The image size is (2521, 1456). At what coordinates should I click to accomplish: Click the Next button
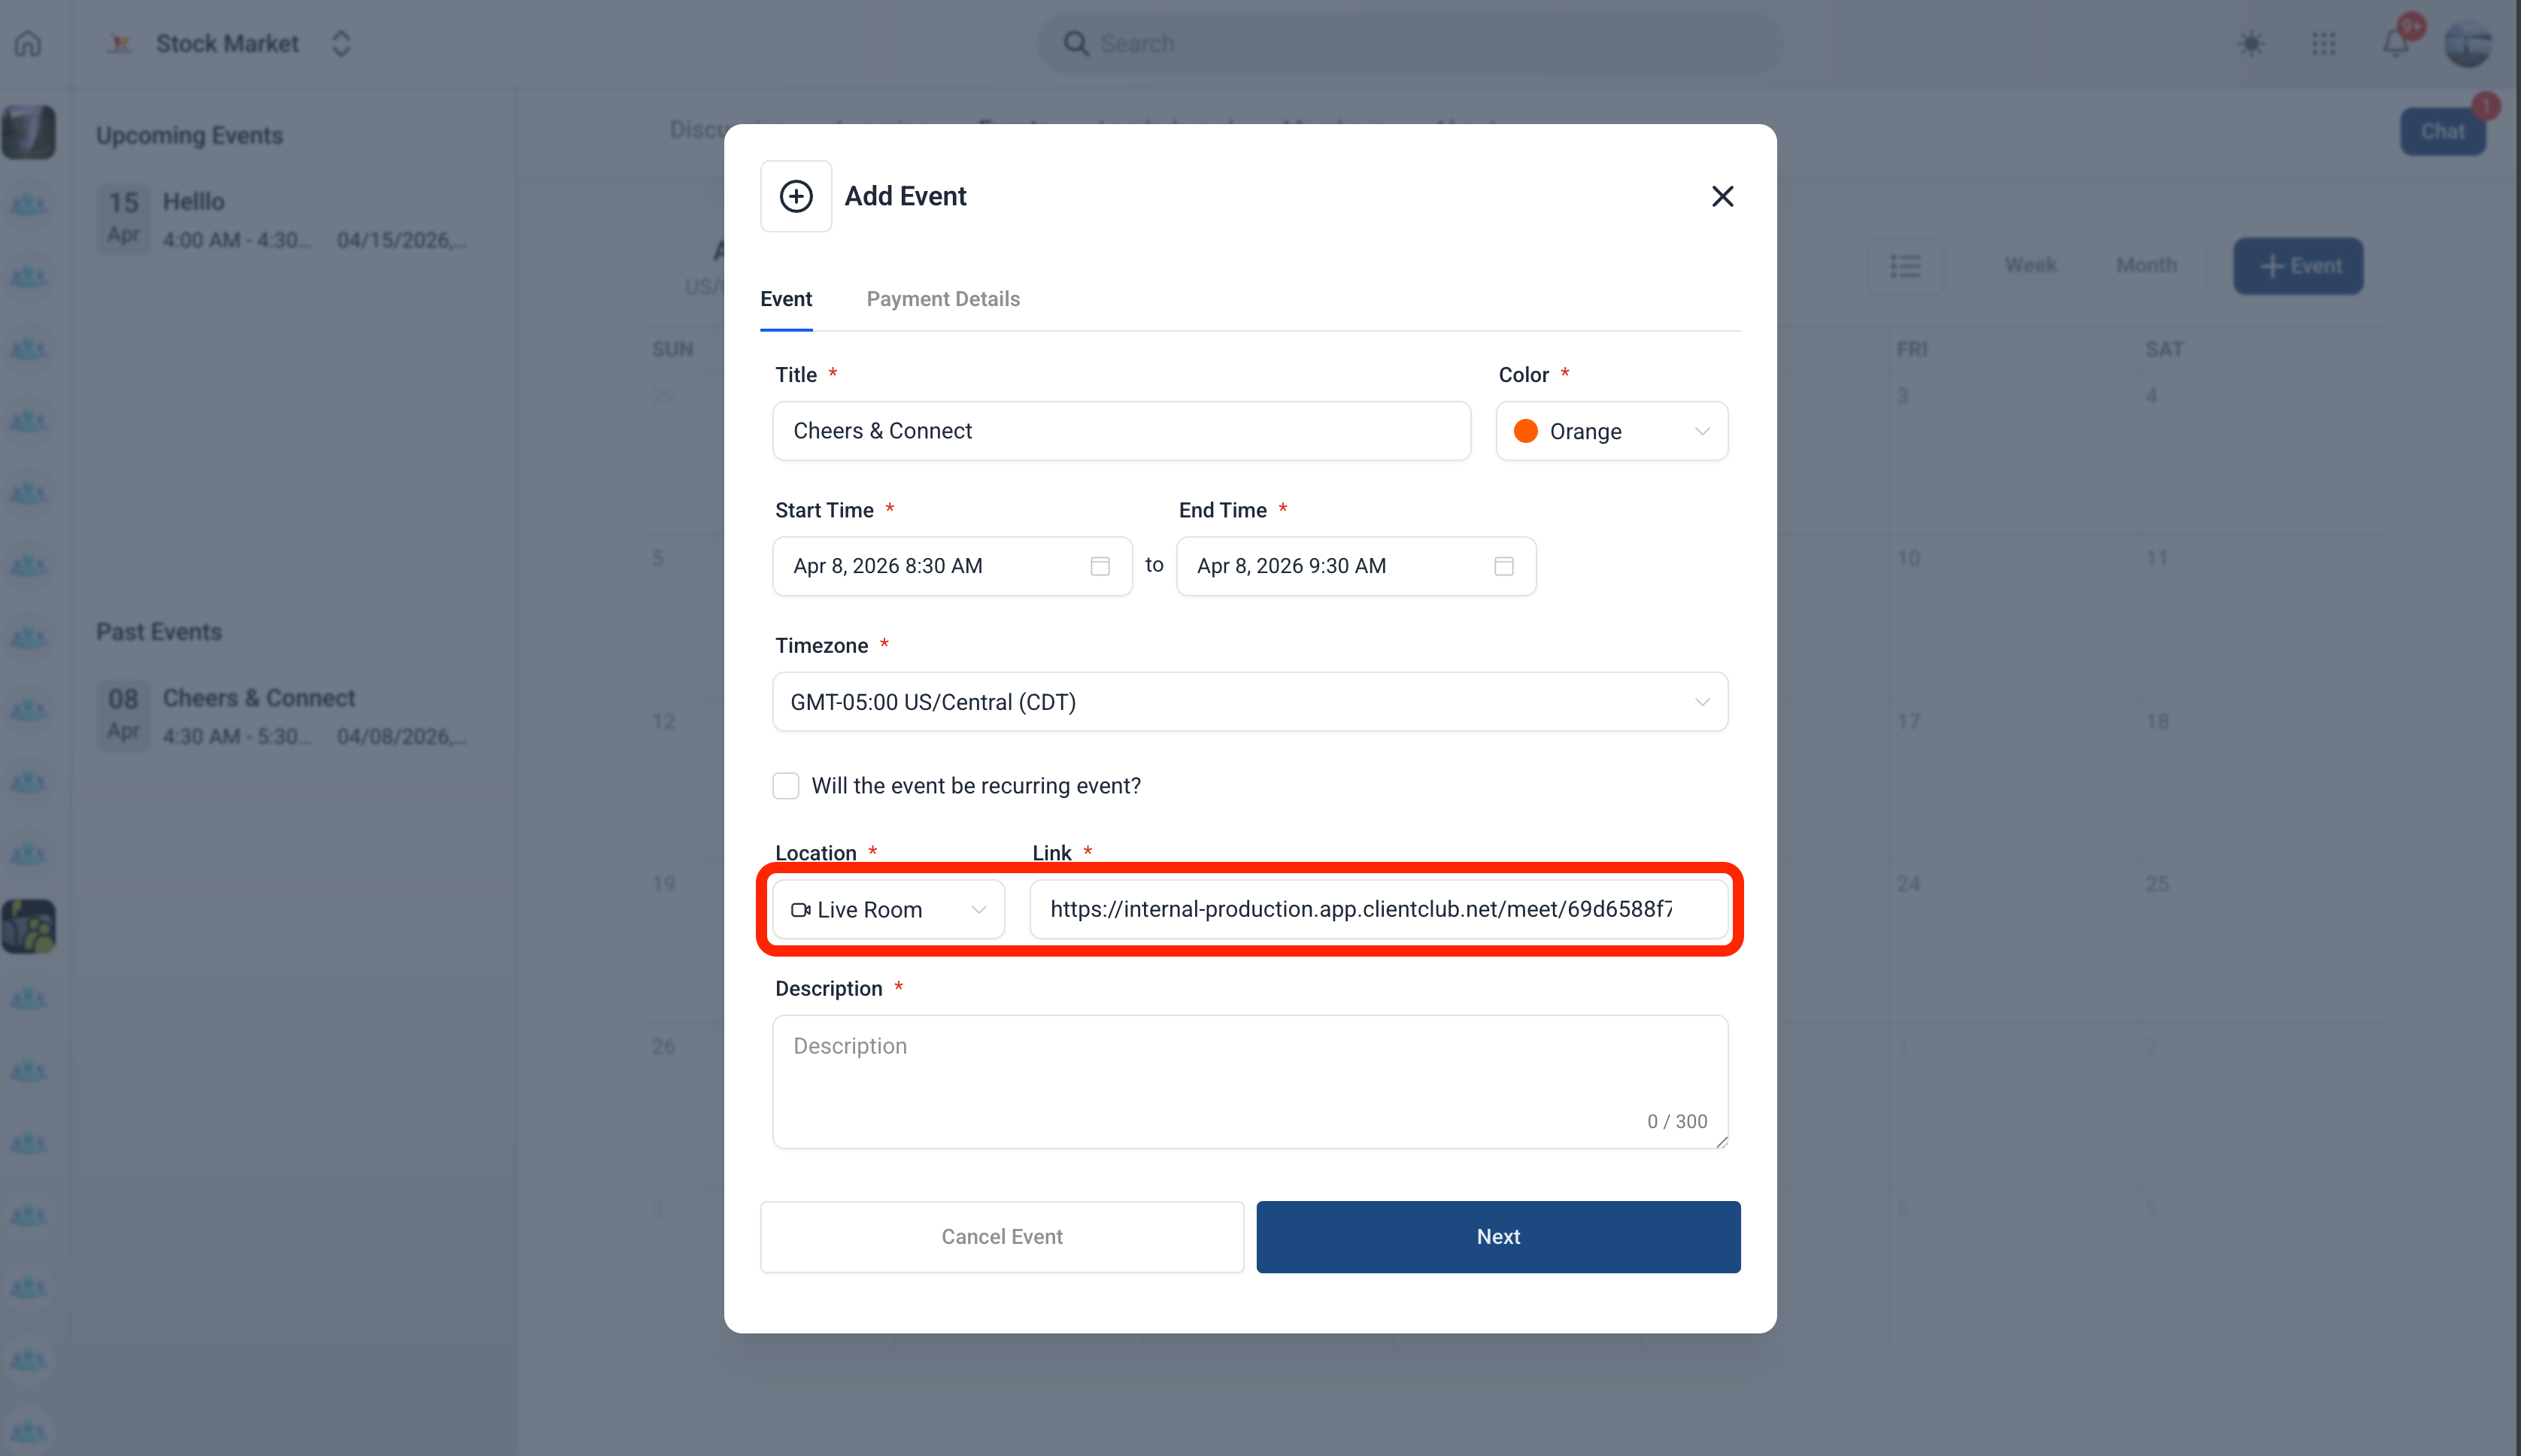point(1497,1237)
